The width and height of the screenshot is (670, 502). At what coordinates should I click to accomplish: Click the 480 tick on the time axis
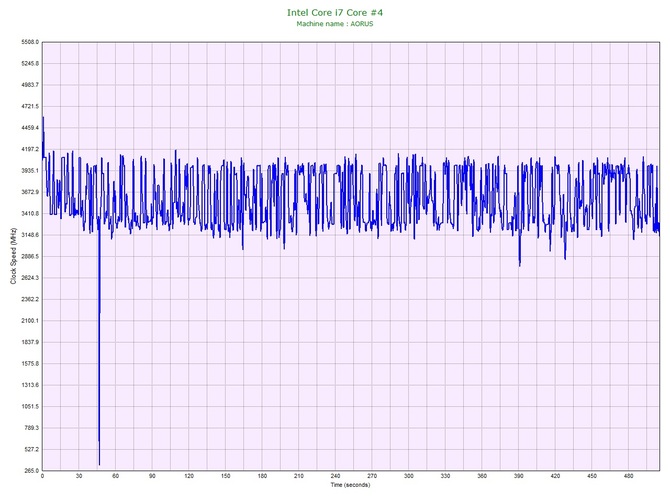tap(629, 476)
